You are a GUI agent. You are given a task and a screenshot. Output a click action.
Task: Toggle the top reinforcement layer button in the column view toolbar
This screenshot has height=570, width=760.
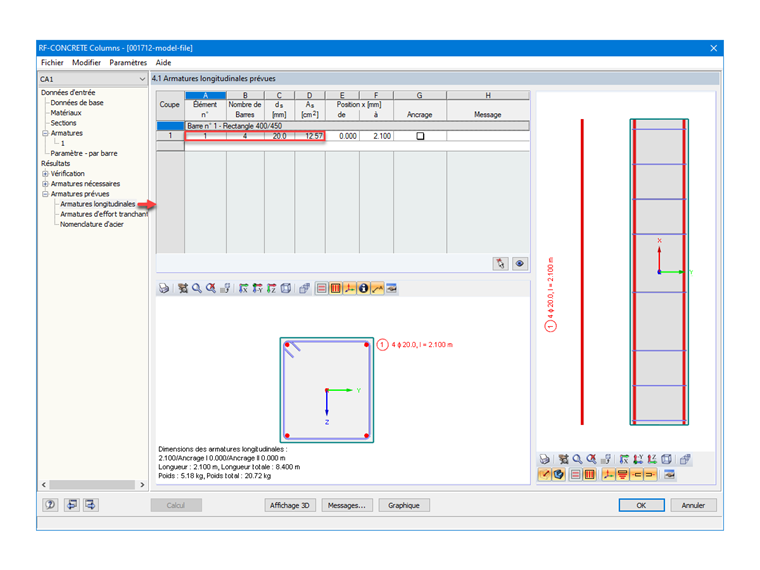[x=622, y=475]
